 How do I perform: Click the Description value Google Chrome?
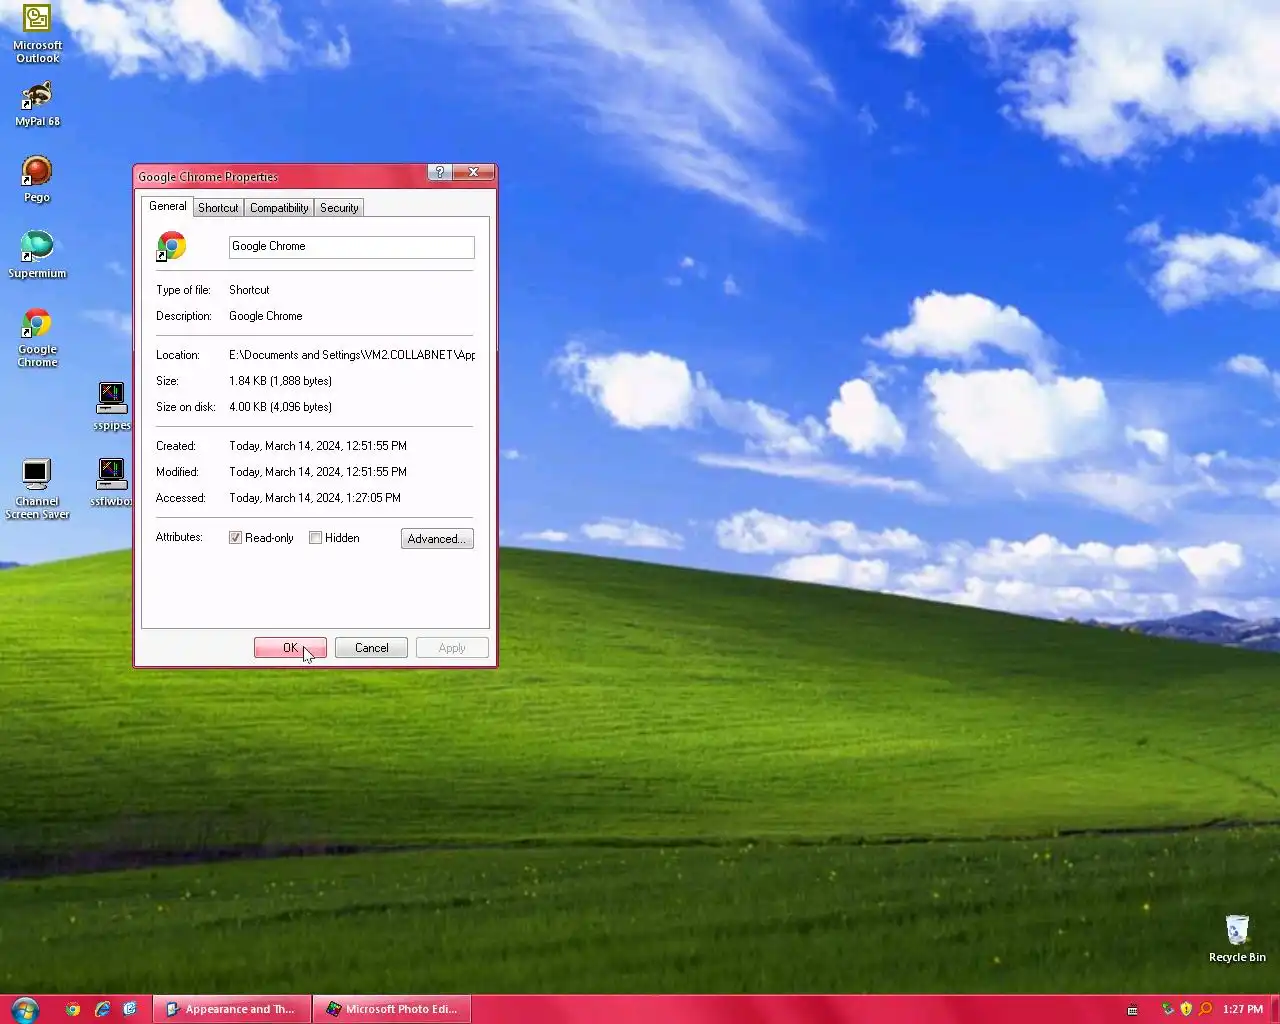265,316
